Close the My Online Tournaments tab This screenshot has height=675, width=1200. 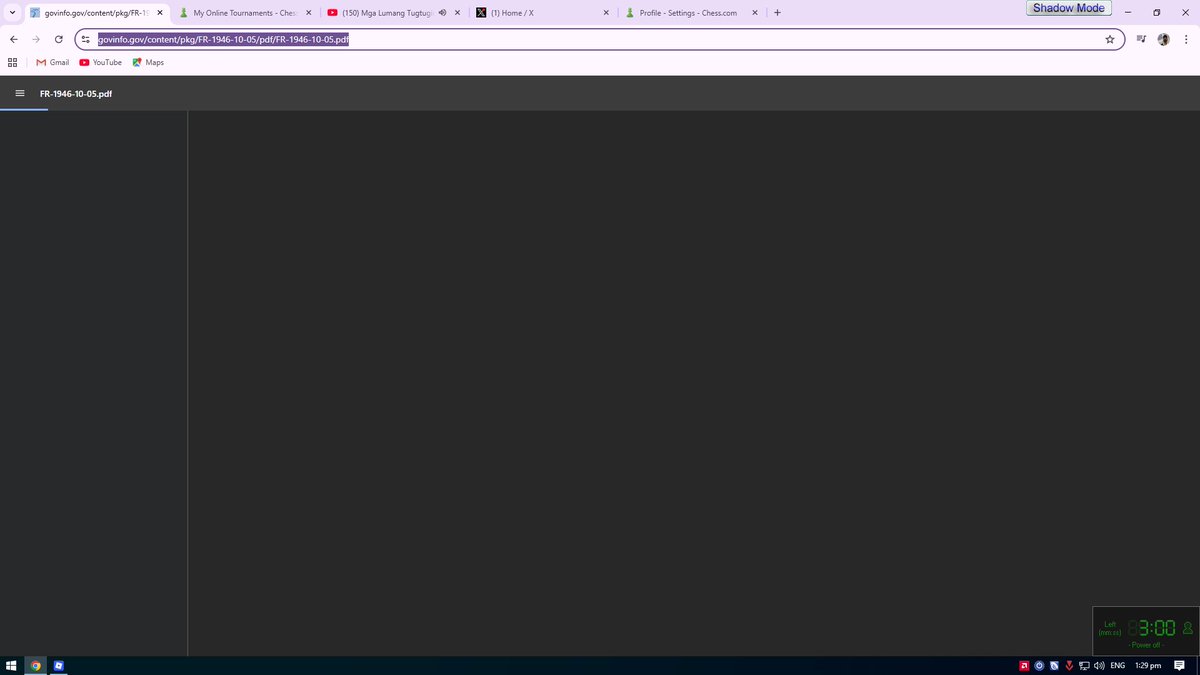[x=308, y=13]
